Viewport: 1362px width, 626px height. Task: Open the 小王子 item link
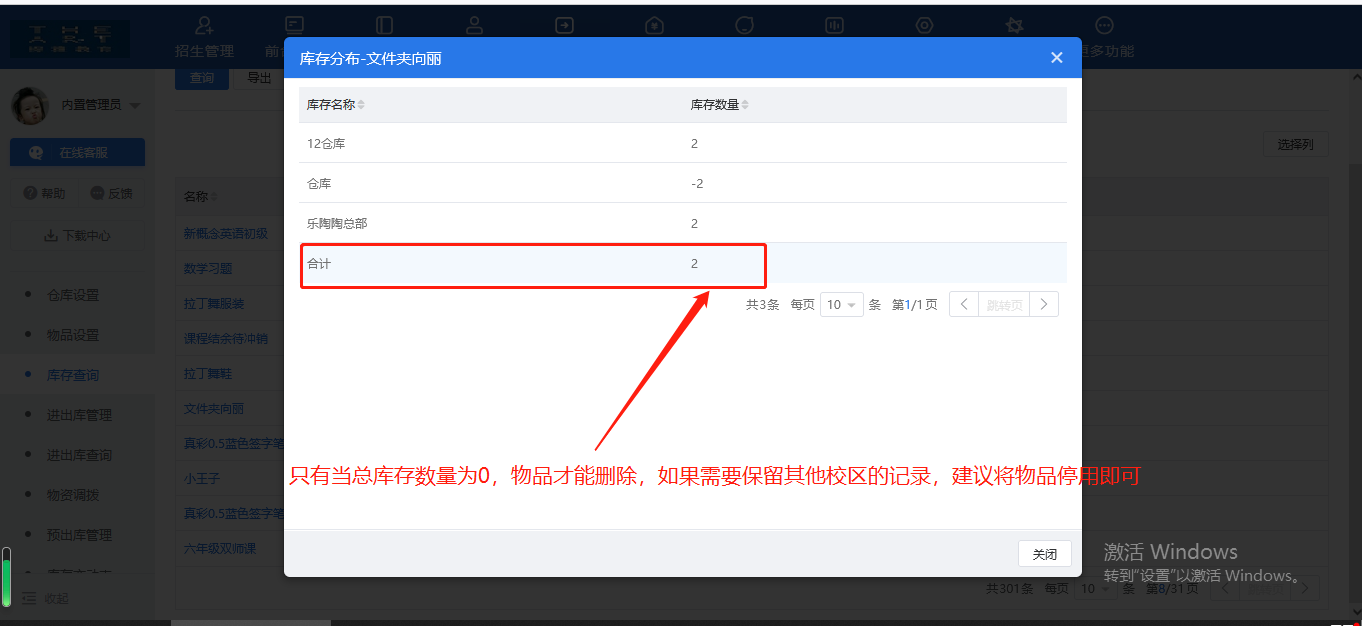point(202,478)
